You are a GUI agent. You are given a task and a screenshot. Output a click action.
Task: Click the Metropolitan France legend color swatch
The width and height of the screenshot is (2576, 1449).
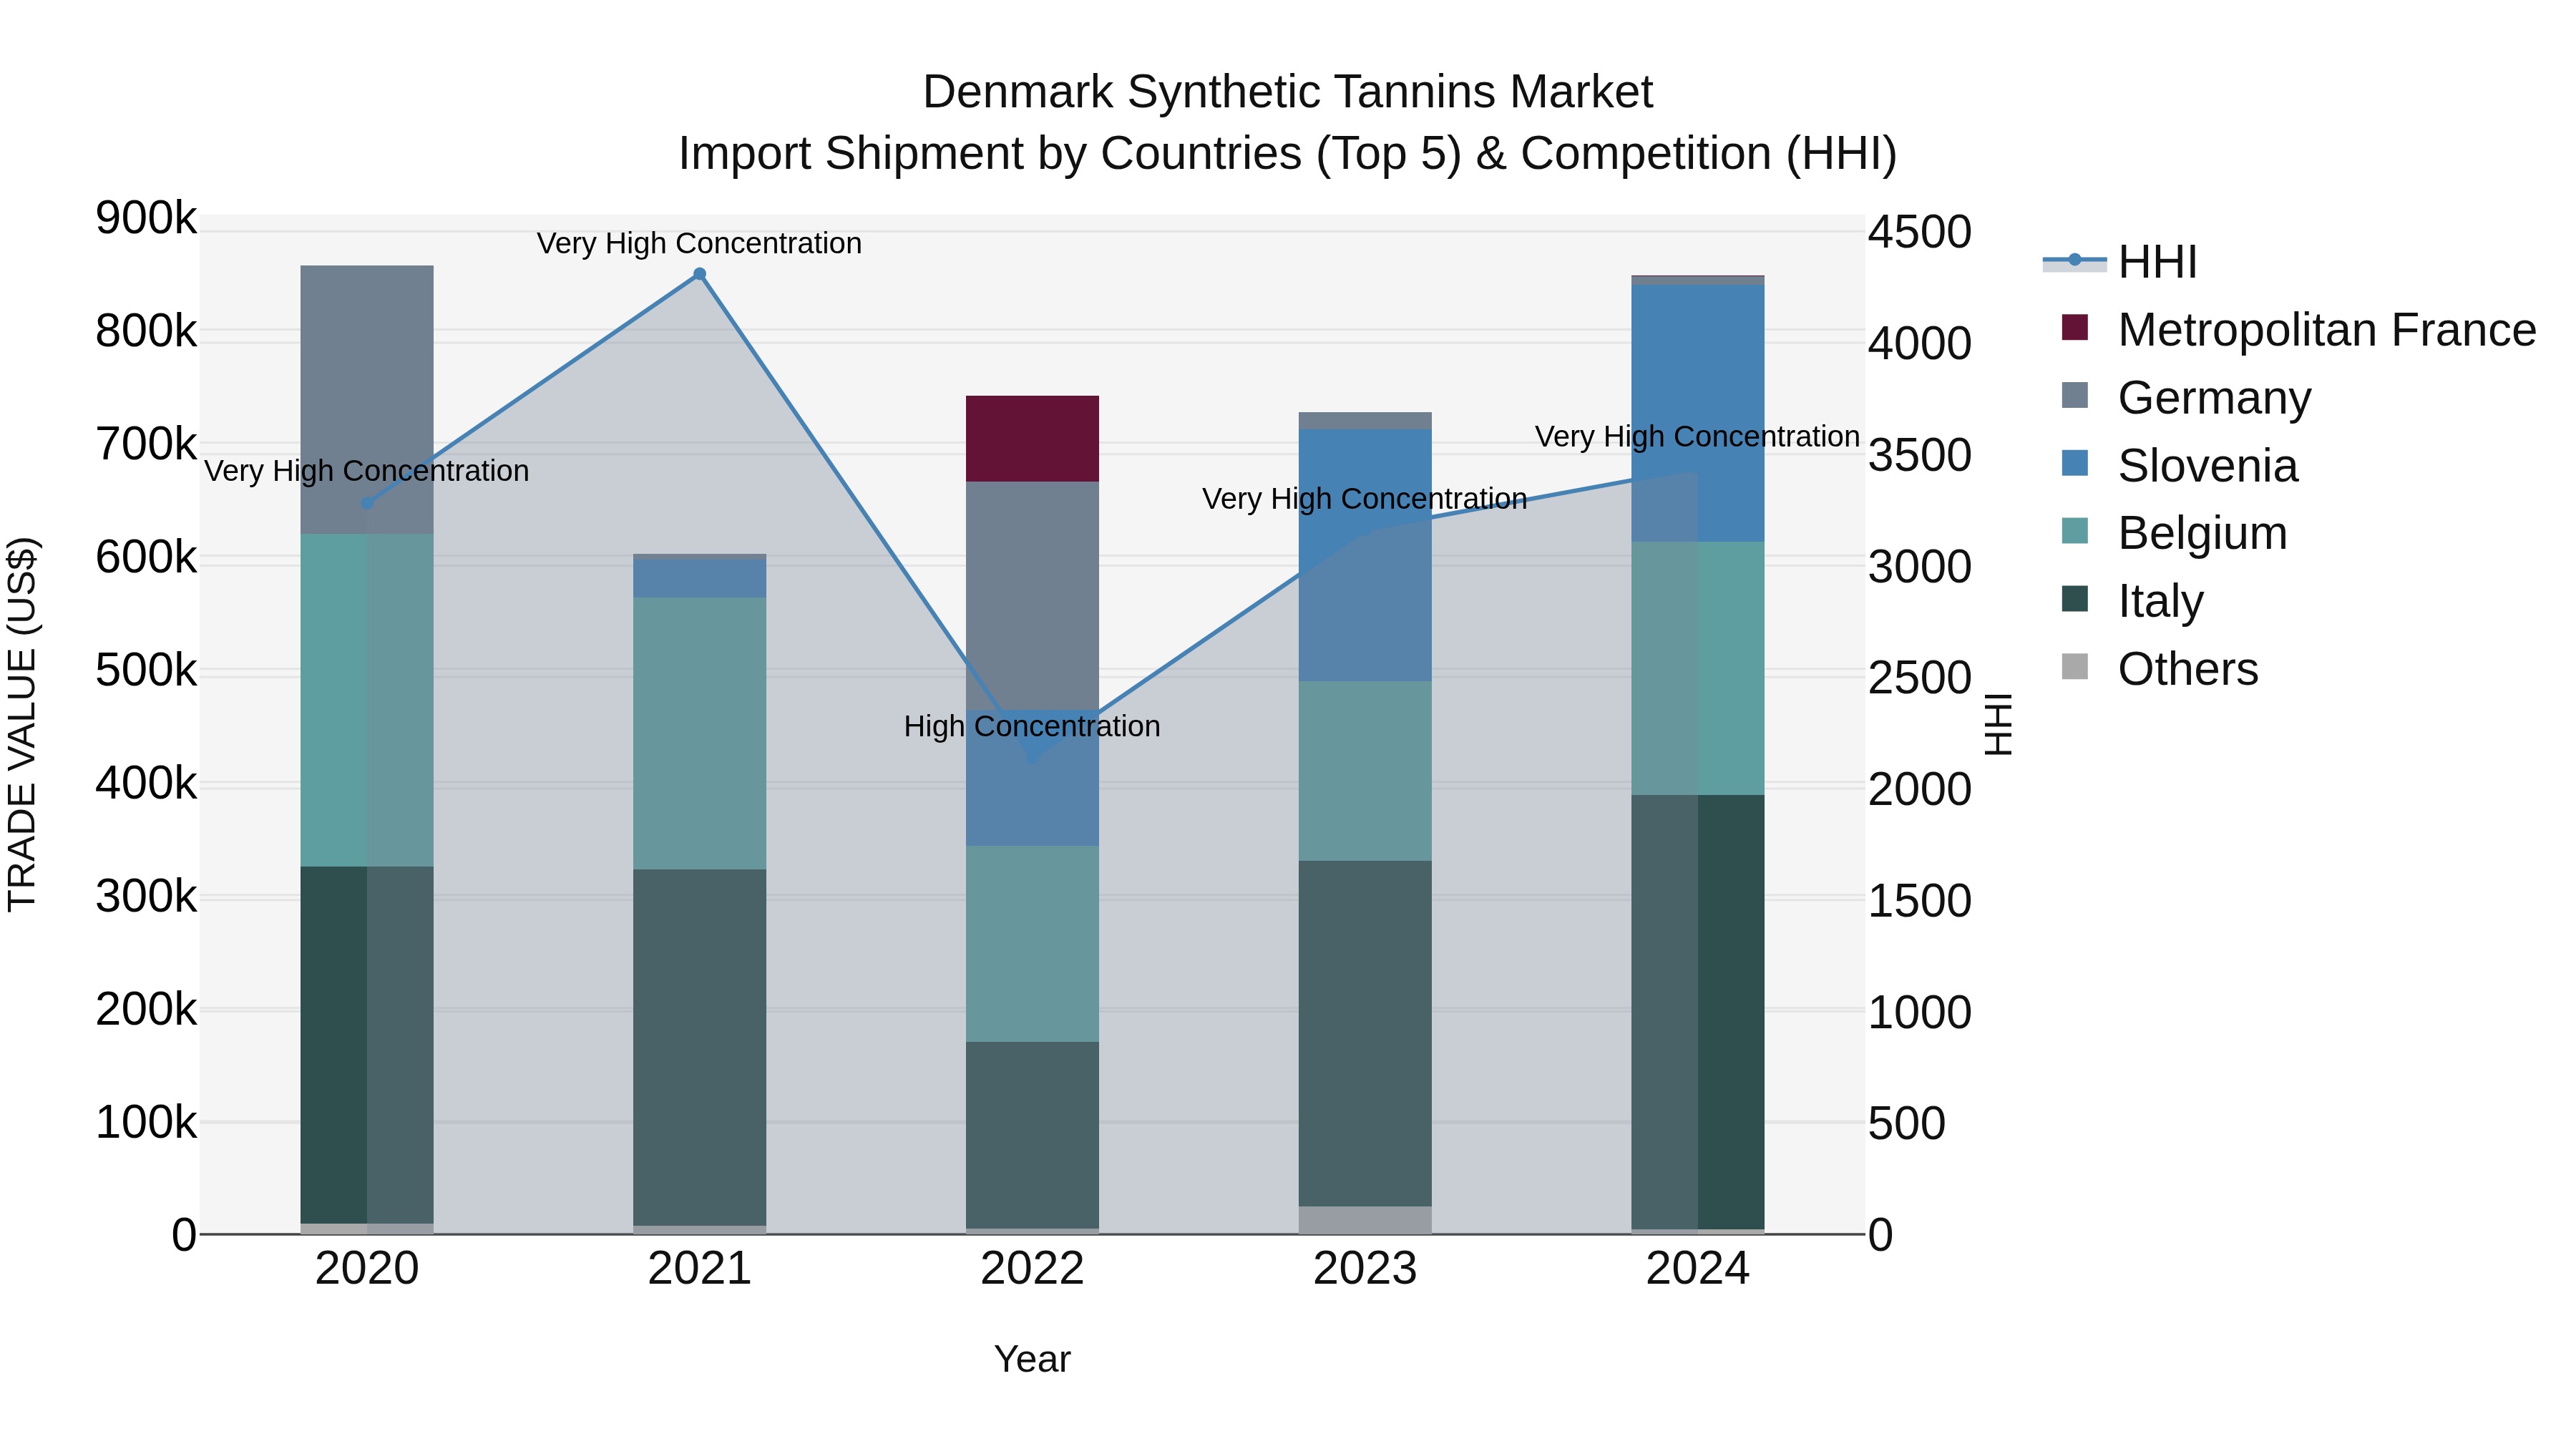2075,328
